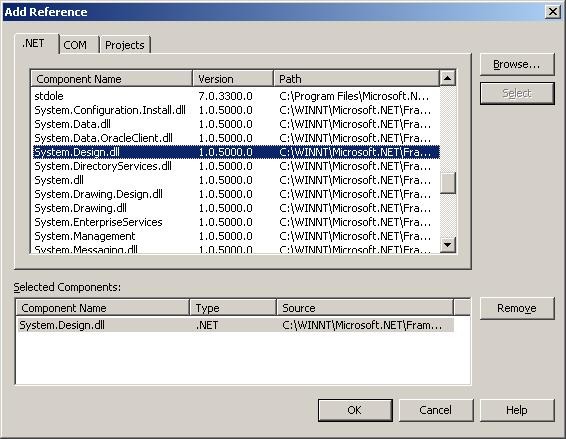Open Help for this dialog

(517, 410)
